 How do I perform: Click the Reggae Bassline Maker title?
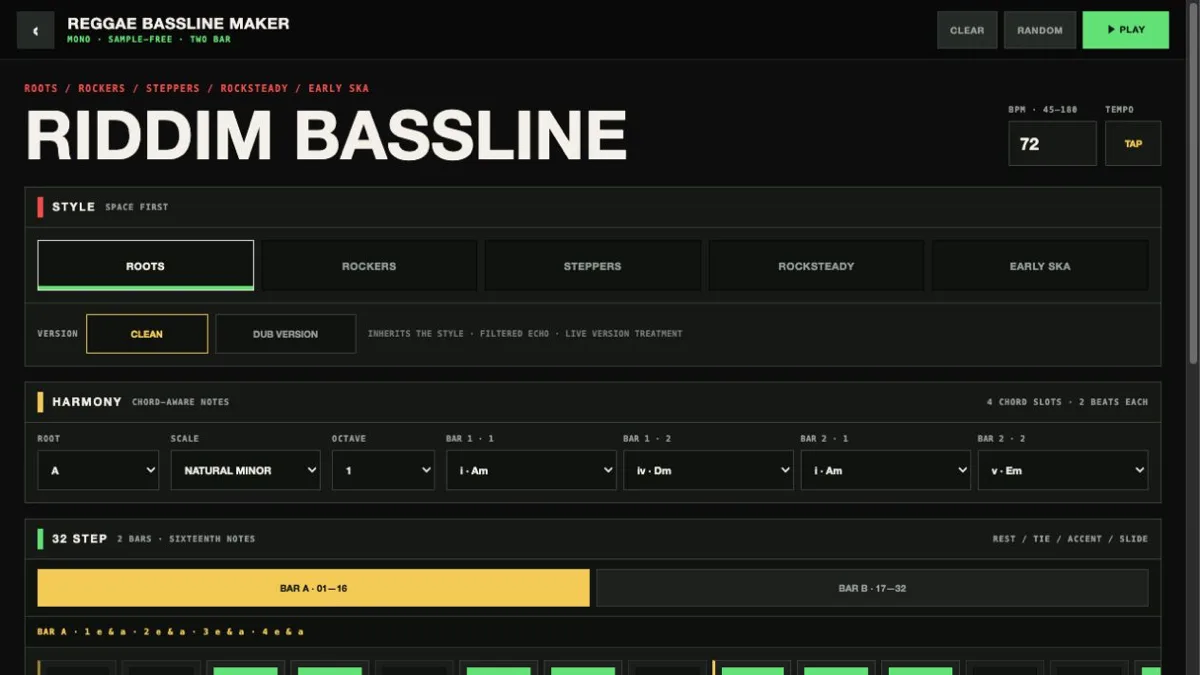(178, 23)
